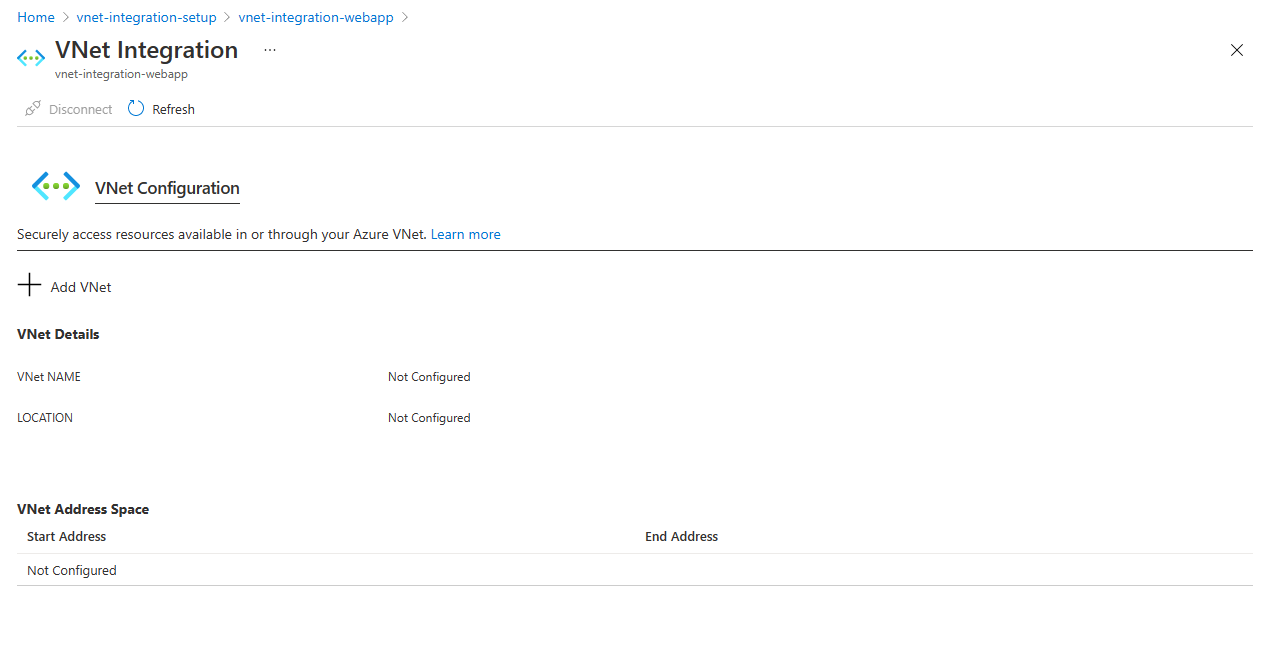This screenshot has height=659, width=1268.
Task: Click the chevron after the Home breadcrumb
Action: (x=66, y=18)
